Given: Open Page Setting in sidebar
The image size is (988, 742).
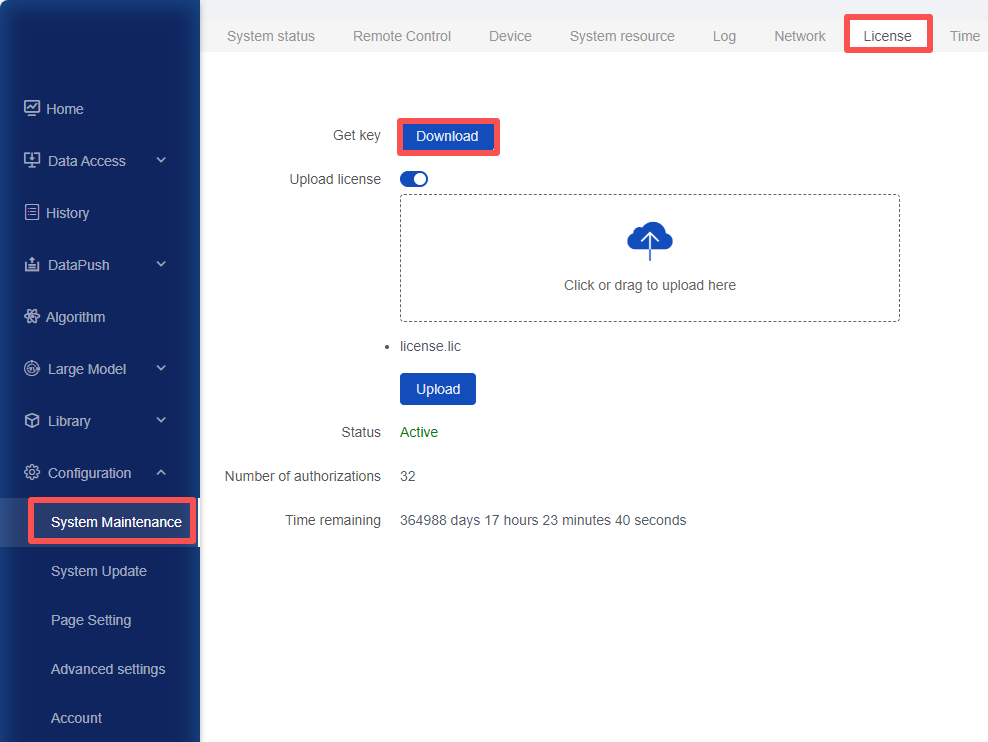Looking at the screenshot, I should pos(91,620).
